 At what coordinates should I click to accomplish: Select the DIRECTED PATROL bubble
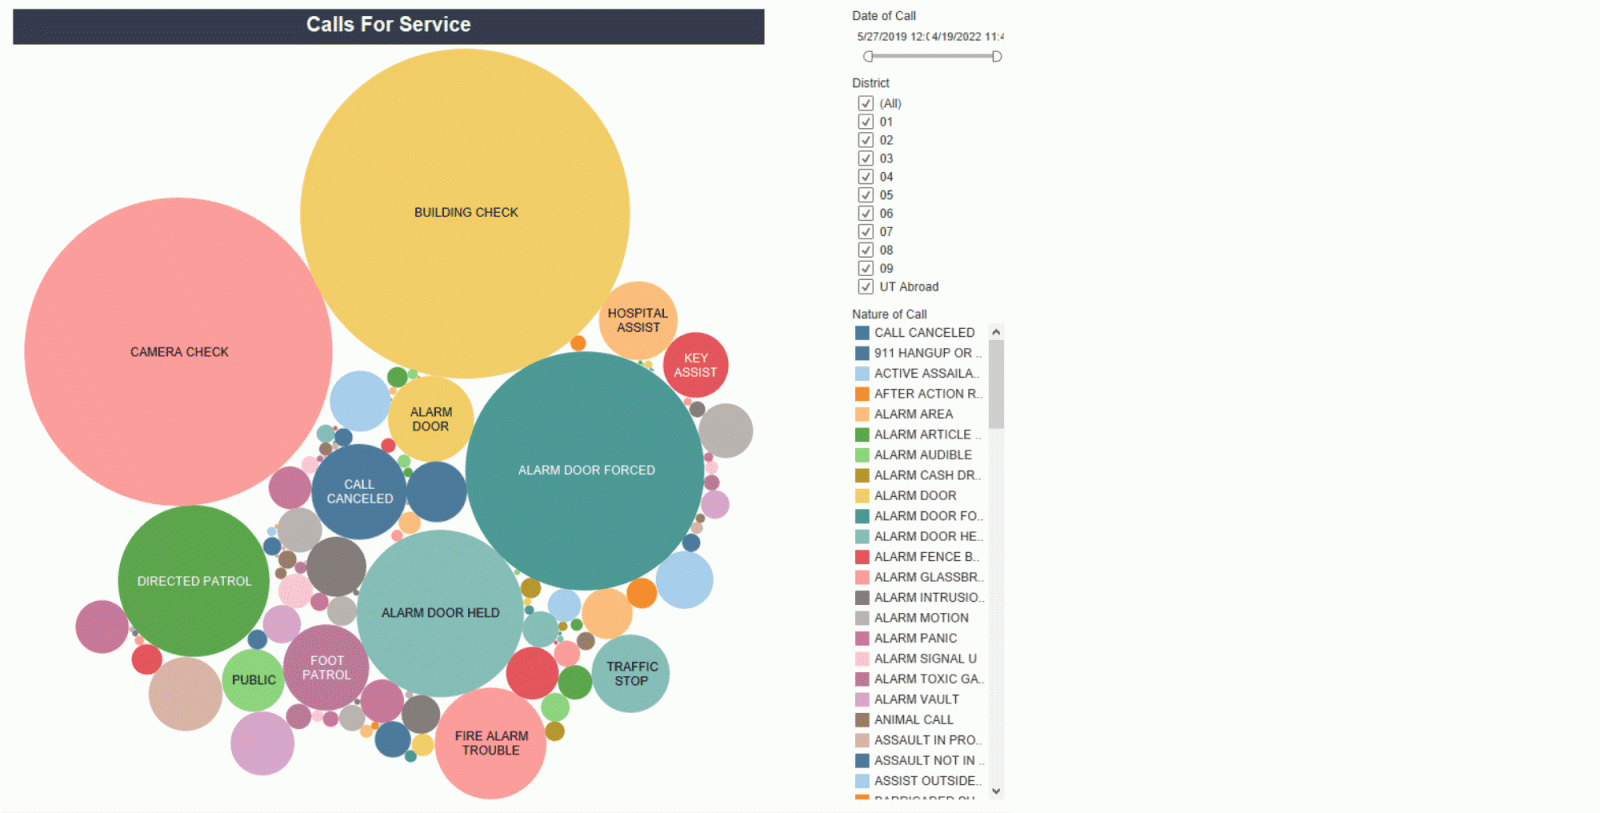point(193,581)
